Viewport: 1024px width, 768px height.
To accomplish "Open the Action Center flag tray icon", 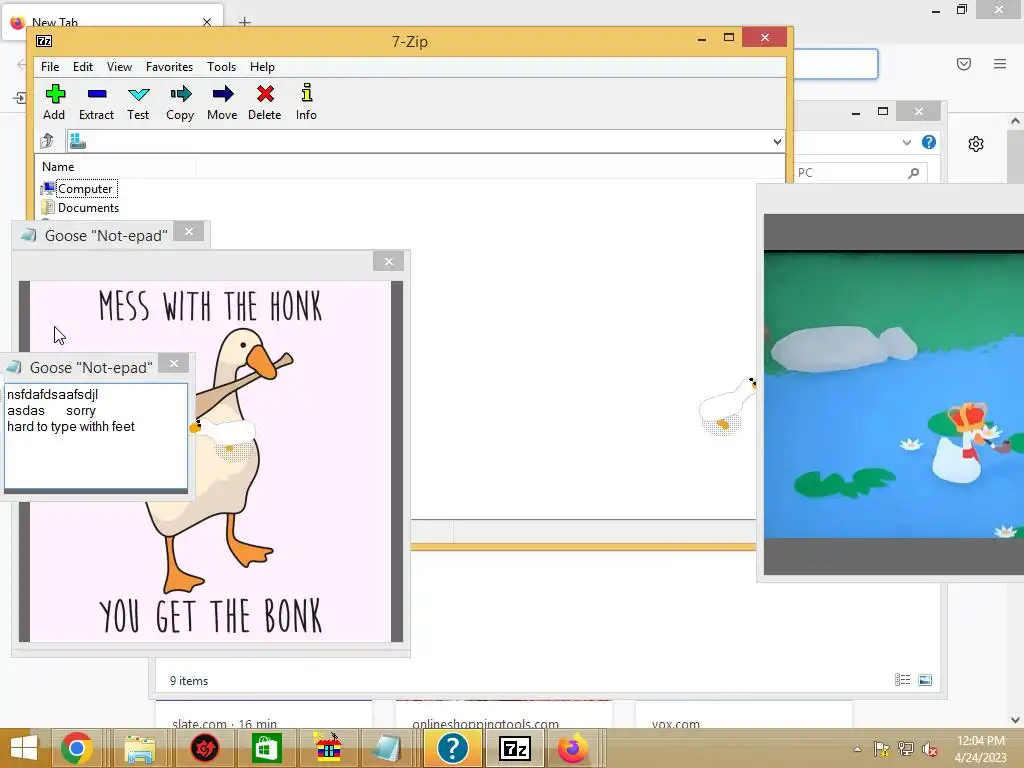I will click(x=881, y=749).
